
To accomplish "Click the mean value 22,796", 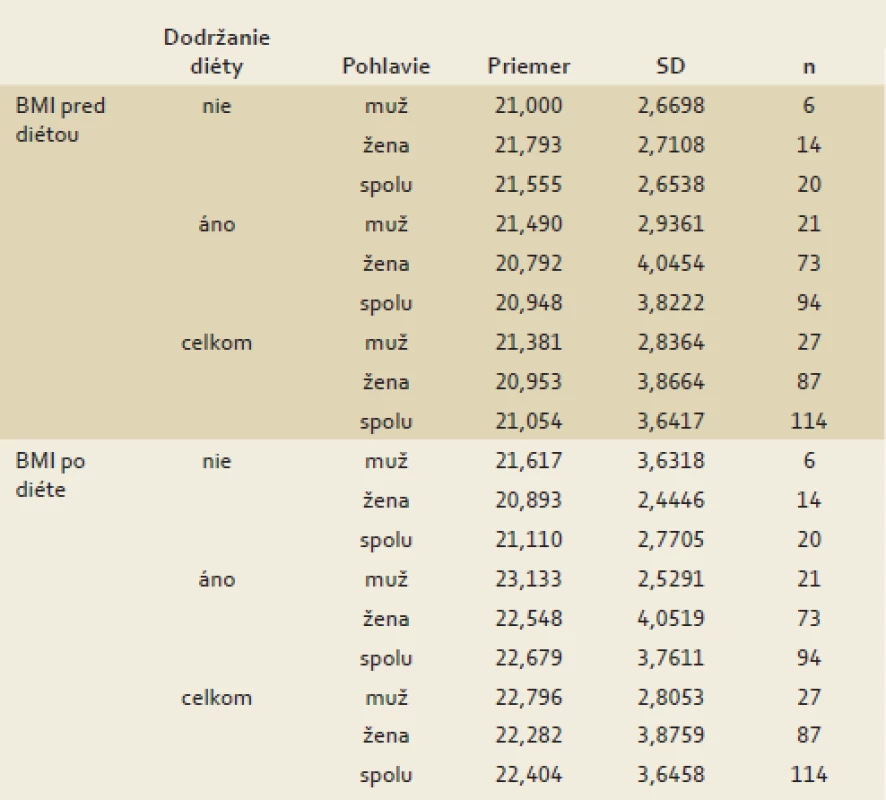I will tap(528, 698).
